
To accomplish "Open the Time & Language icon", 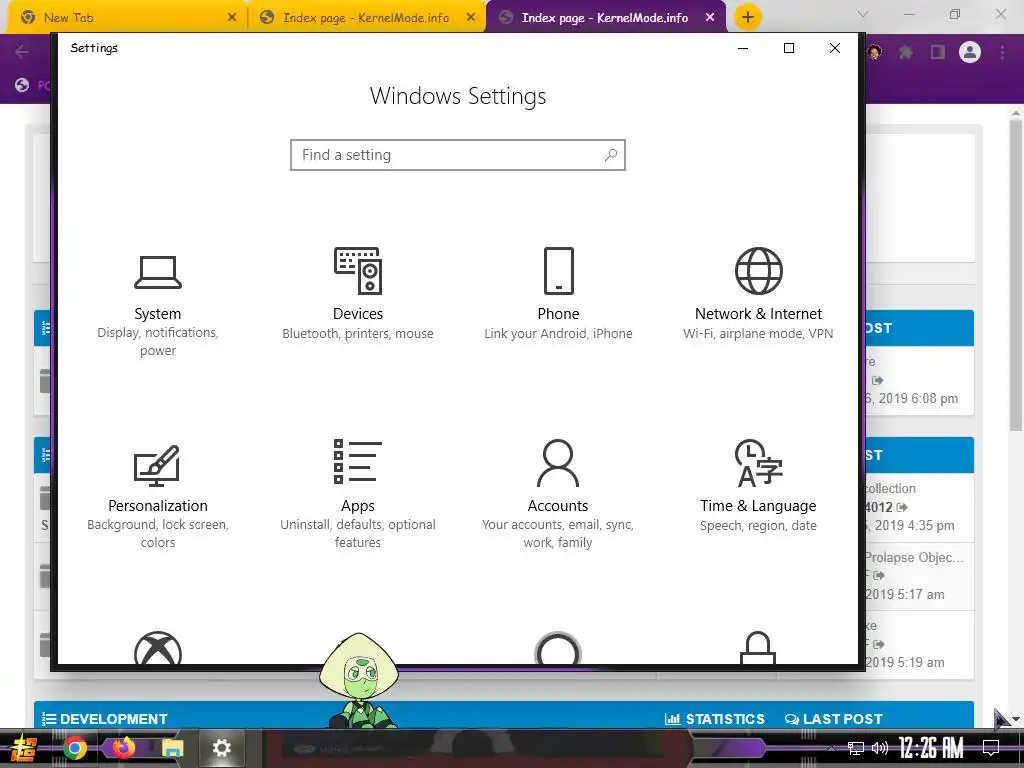I will [x=758, y=463].
